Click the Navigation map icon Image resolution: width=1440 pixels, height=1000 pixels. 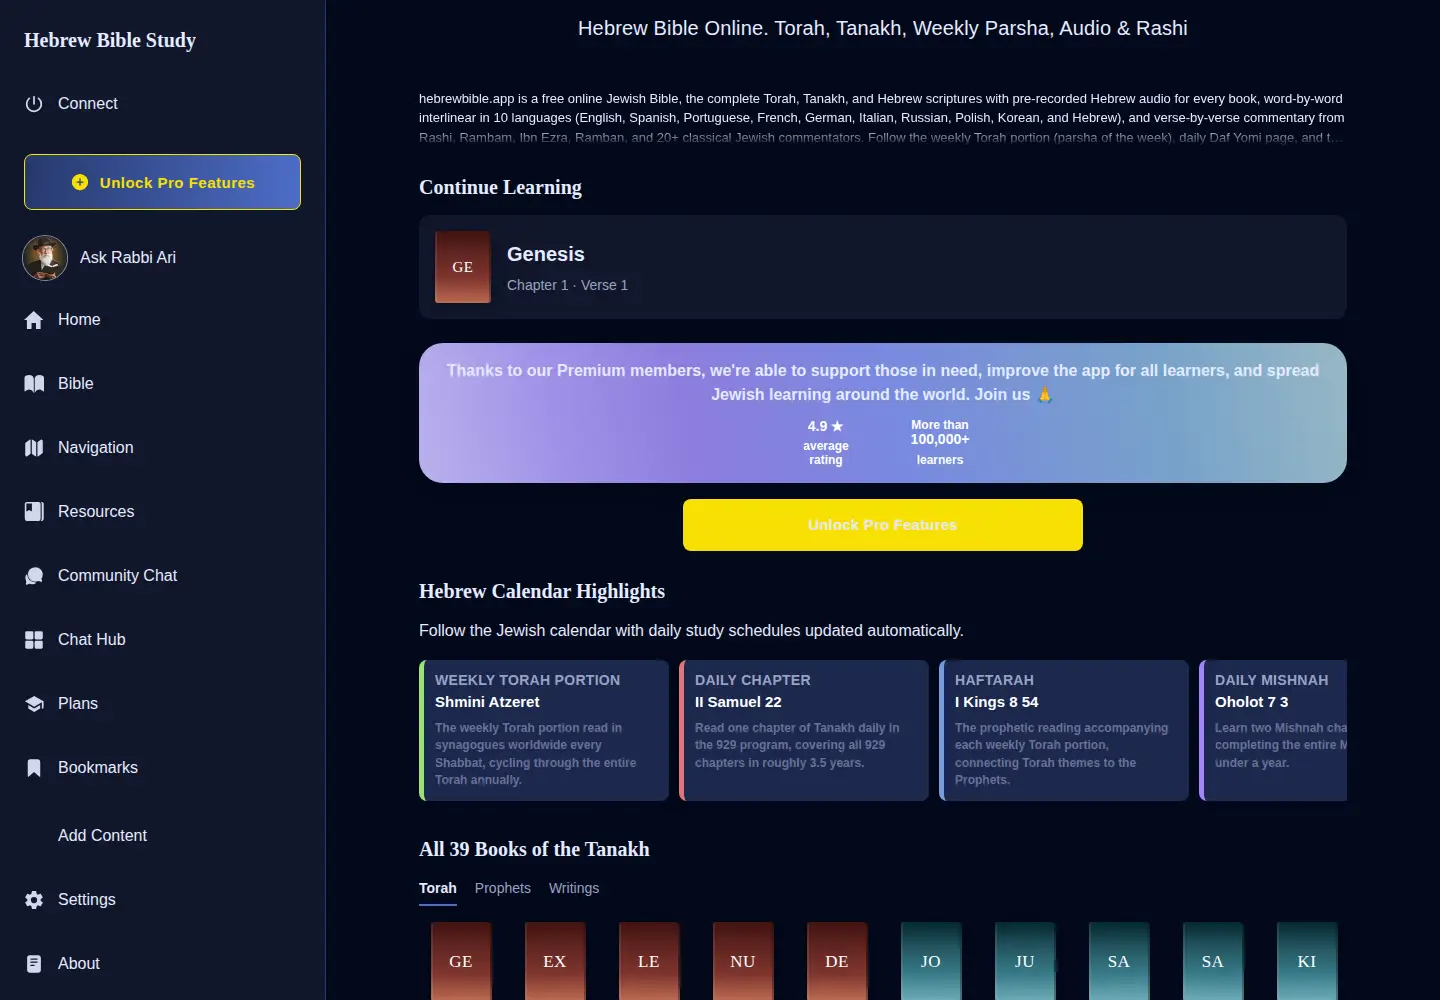(x=34, y=448)
